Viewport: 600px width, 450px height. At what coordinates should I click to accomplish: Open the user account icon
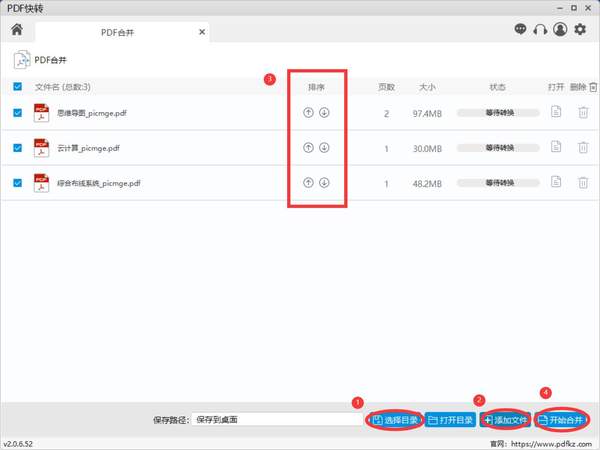560,29
